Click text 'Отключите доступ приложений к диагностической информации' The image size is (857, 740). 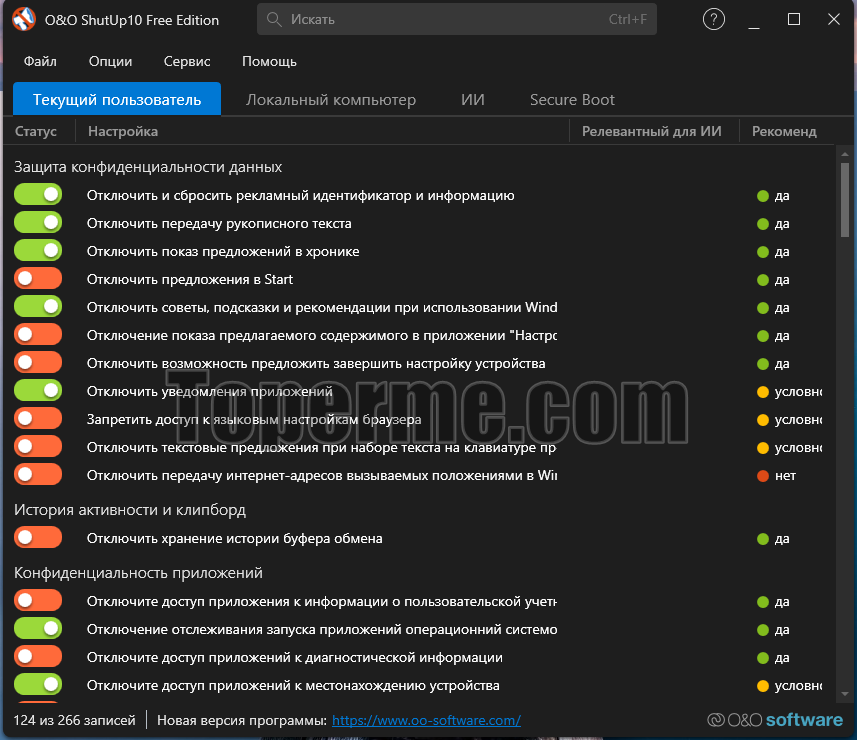click(x=295, y=657)
